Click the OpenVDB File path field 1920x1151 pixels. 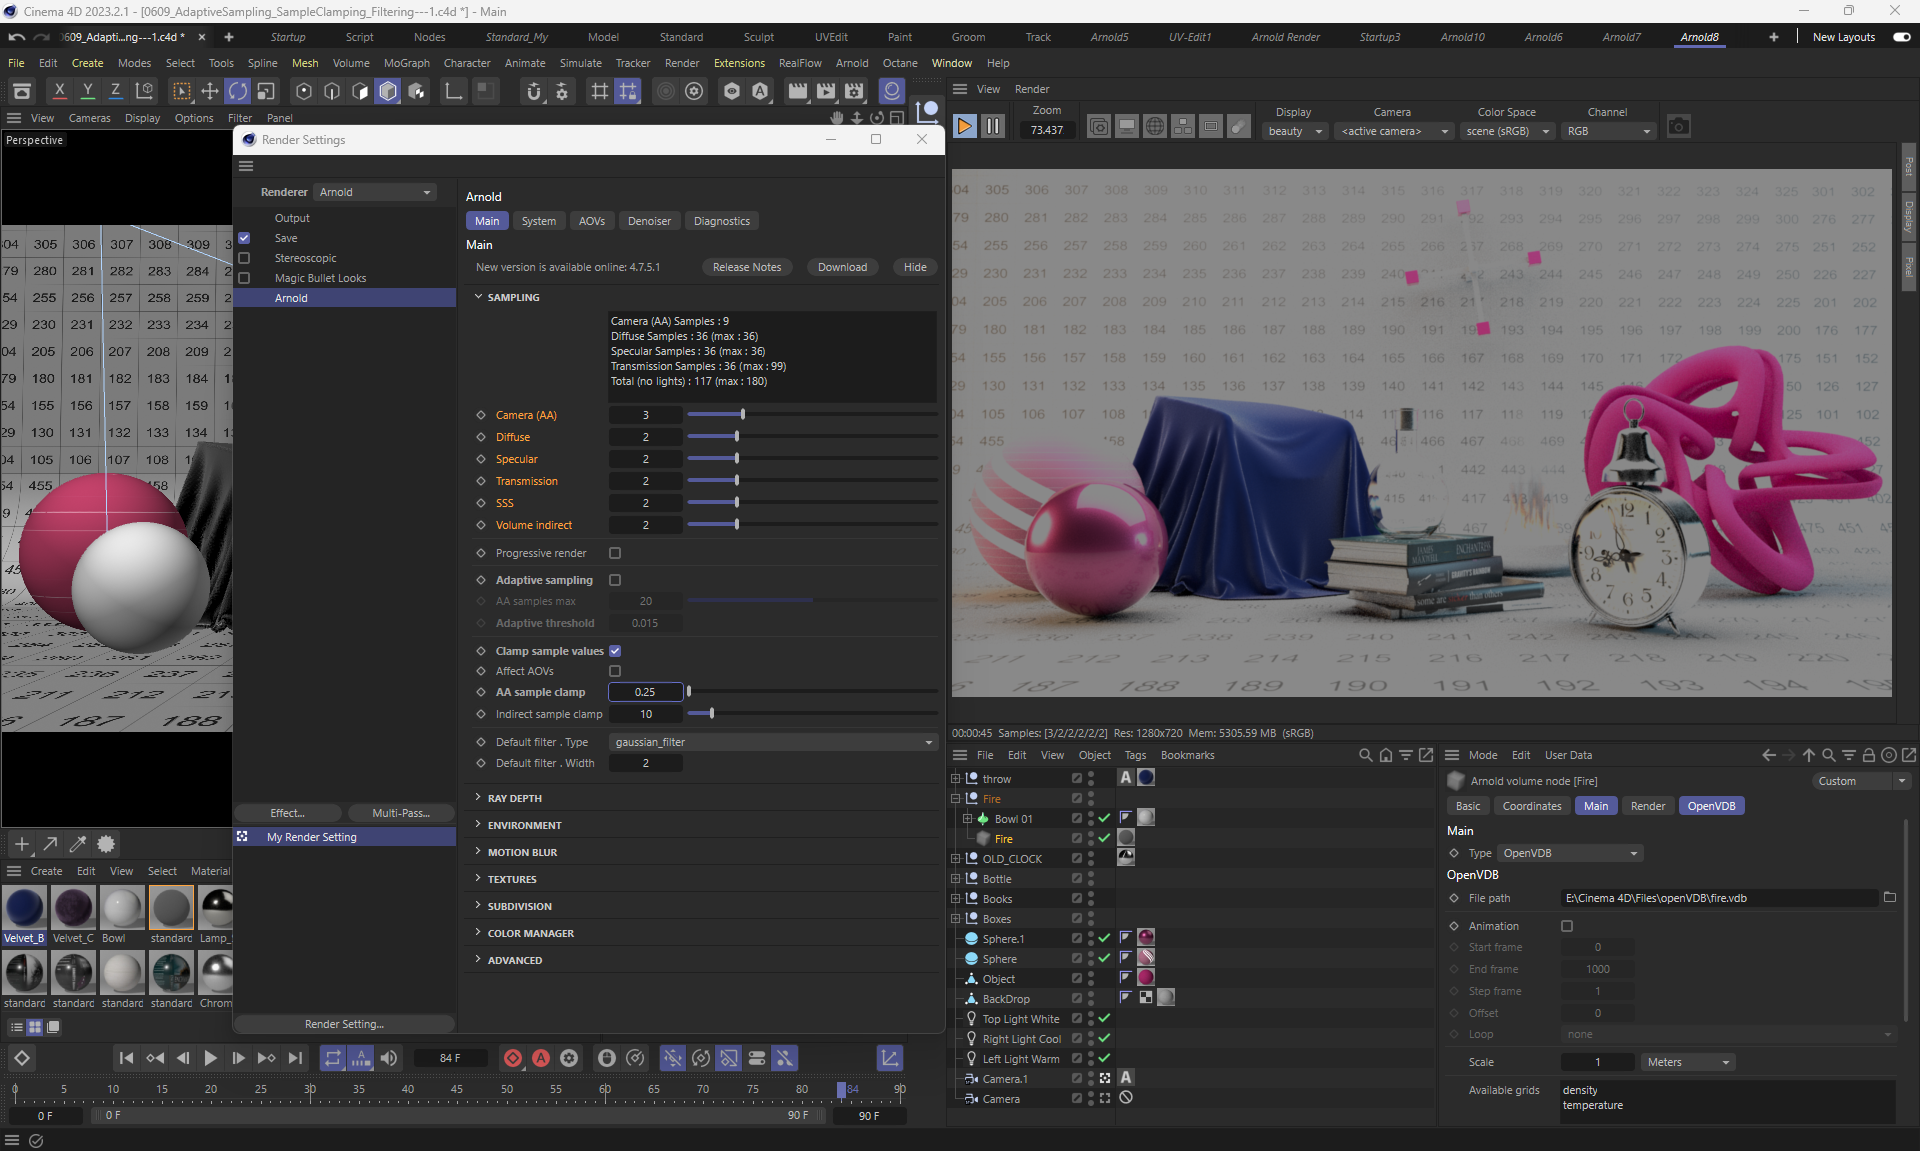pos(1718,898)
